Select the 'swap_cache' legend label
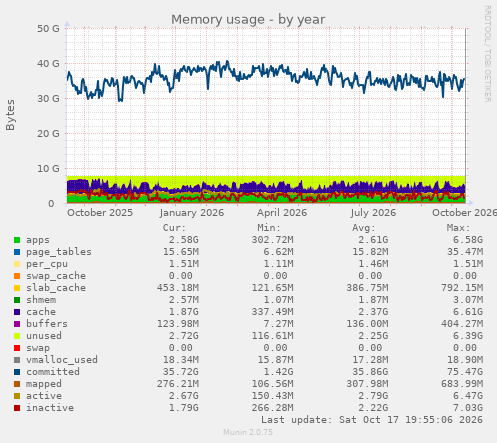This screenshot has height=443, width=497. pos(56,276)
